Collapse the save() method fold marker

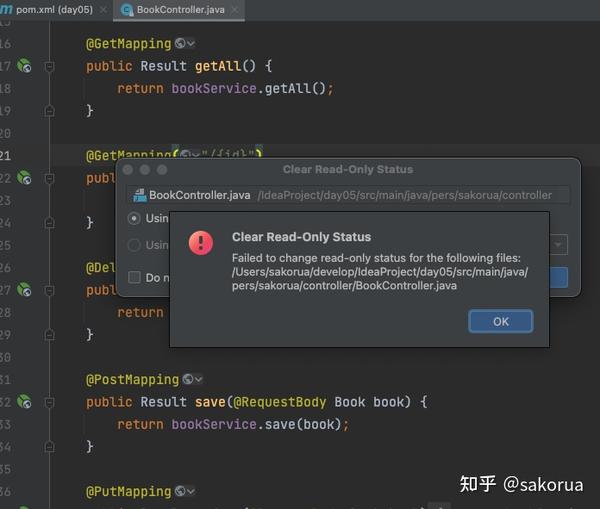50,402
